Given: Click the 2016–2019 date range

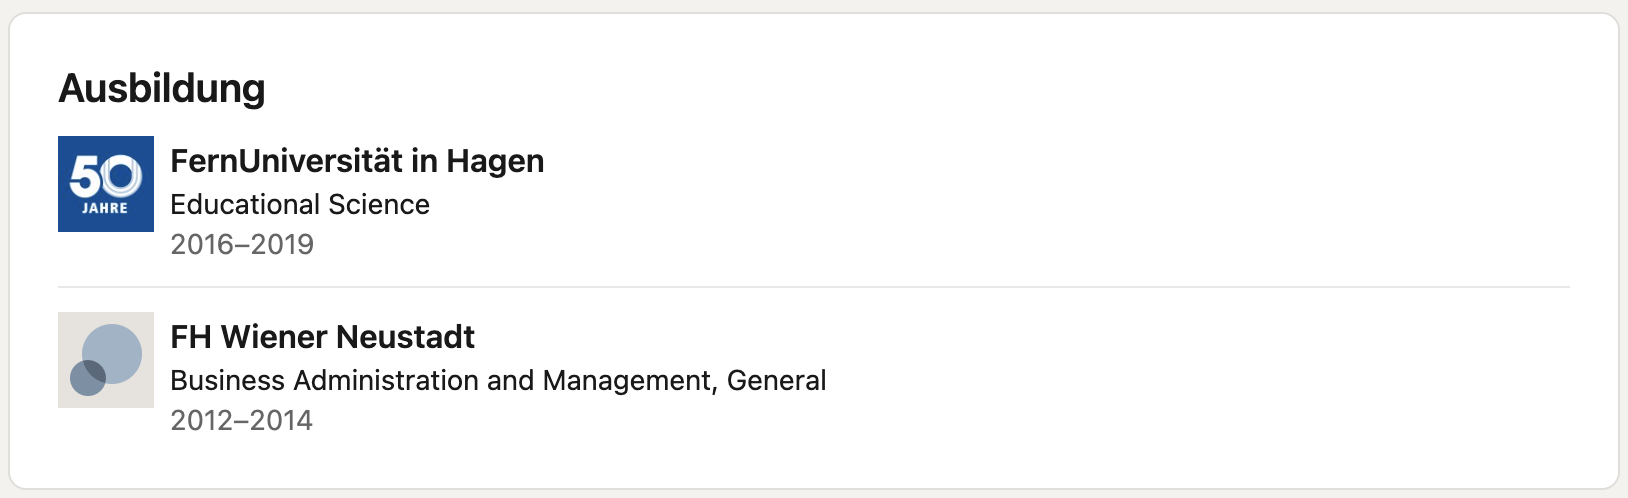Looking at the screenshot, I should coord(242,244).
